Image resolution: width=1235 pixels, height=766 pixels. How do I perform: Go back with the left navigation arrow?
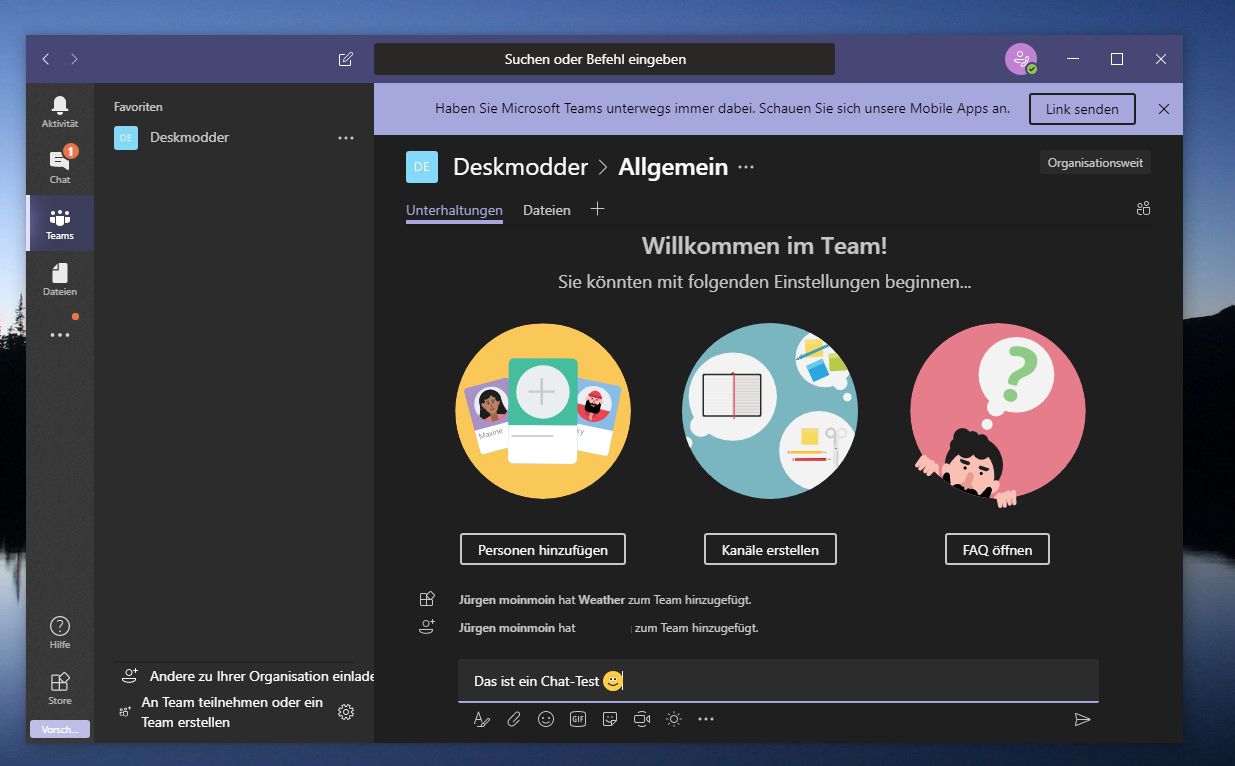point(46,59)
